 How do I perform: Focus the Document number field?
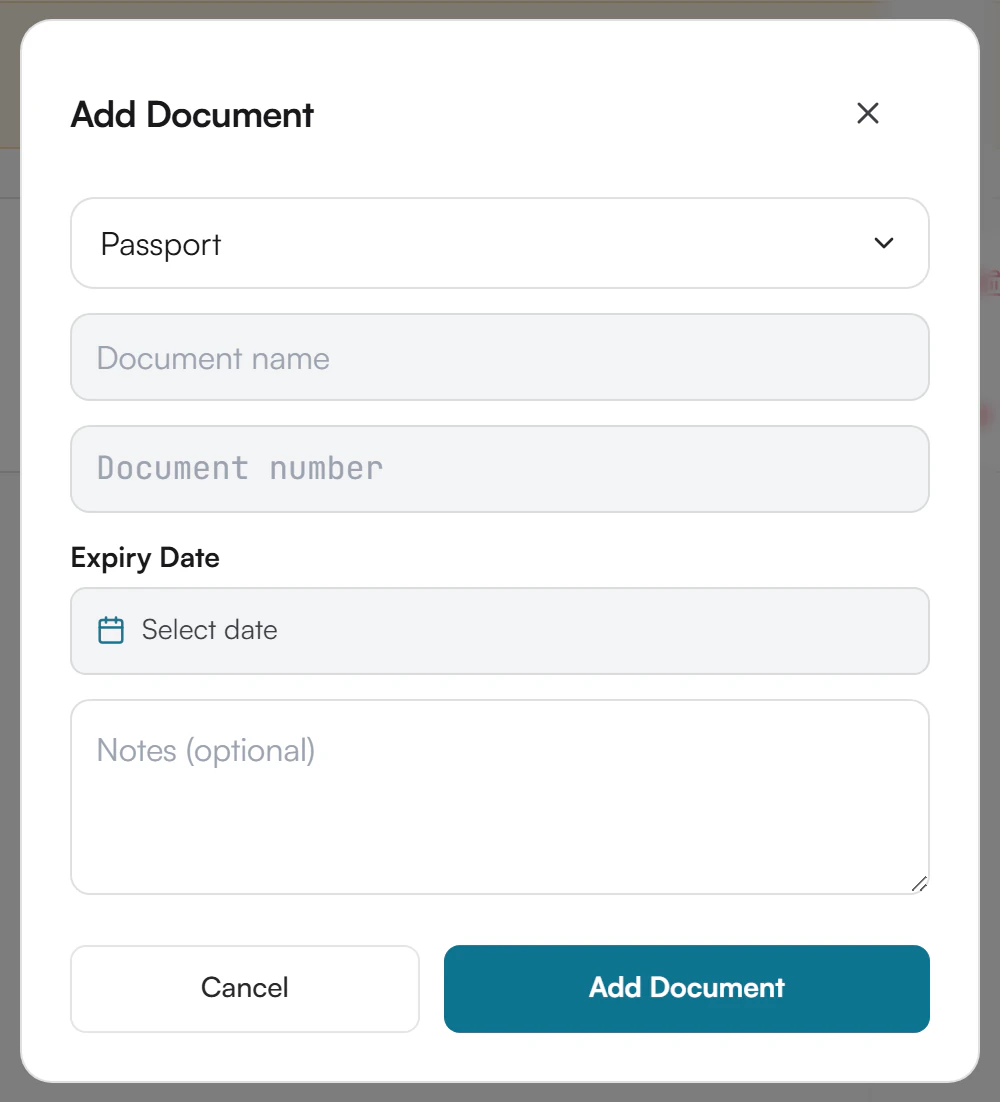(x=500, y=469)
